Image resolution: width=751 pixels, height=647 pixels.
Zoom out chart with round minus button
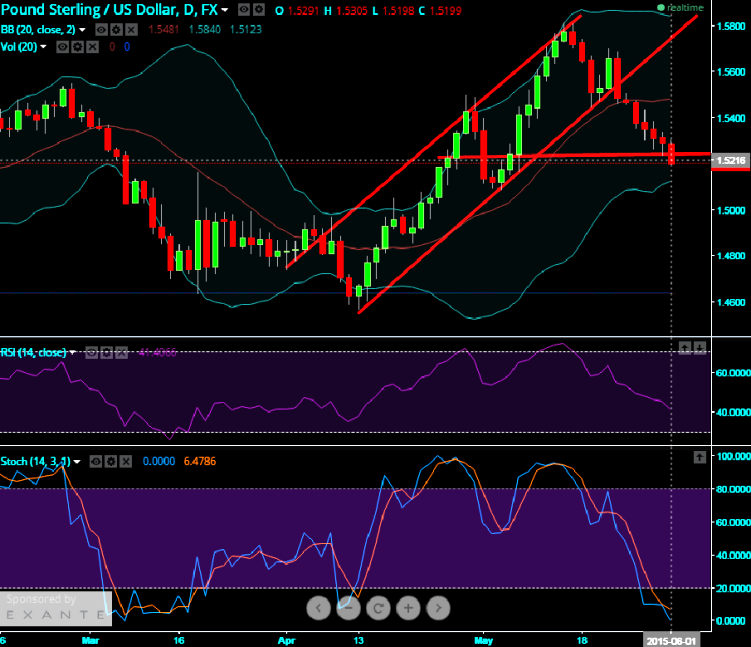tap(348, 608)
